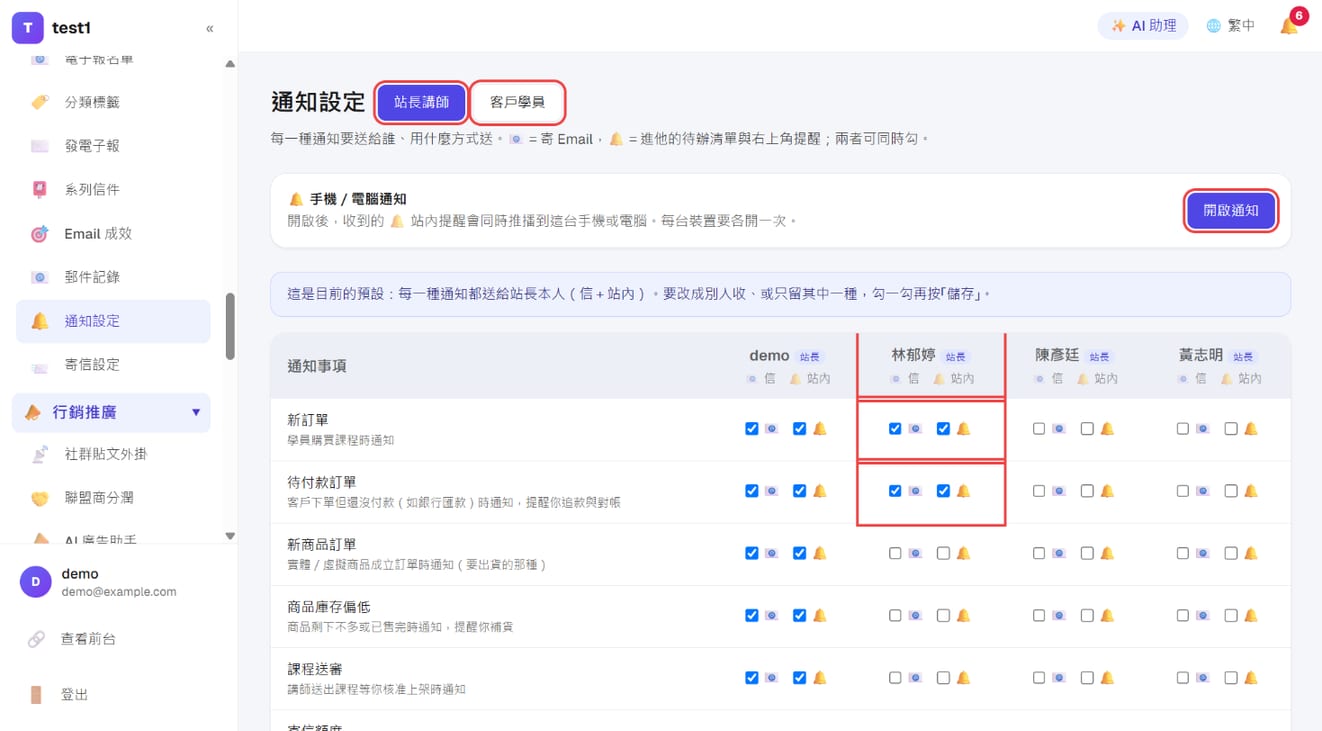Click the 課程送審 row title
Viewport: 1322px width, 731px height.
click(x=315, y=669)
